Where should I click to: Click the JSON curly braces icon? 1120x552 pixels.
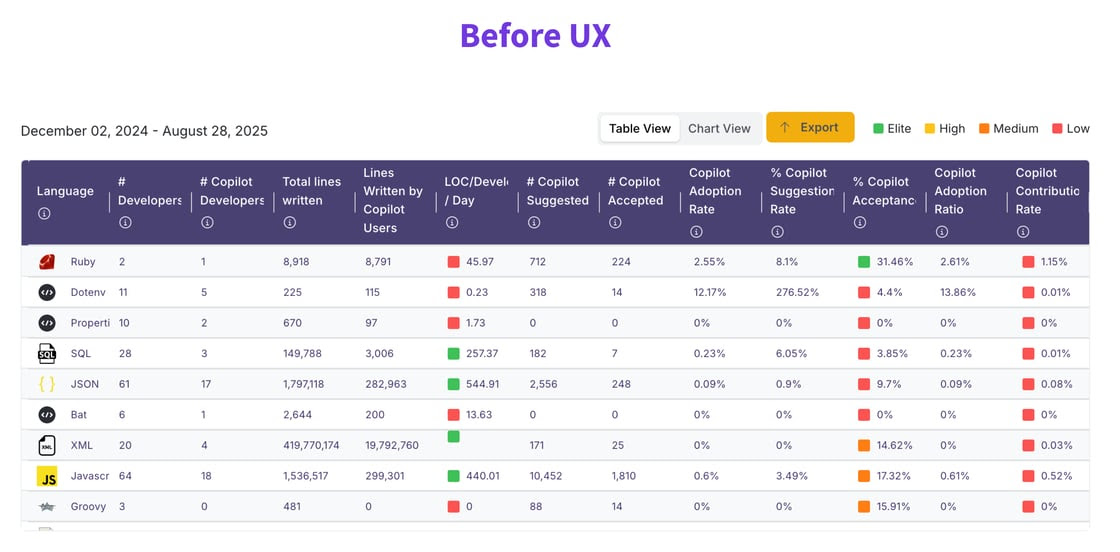point(47,384)
